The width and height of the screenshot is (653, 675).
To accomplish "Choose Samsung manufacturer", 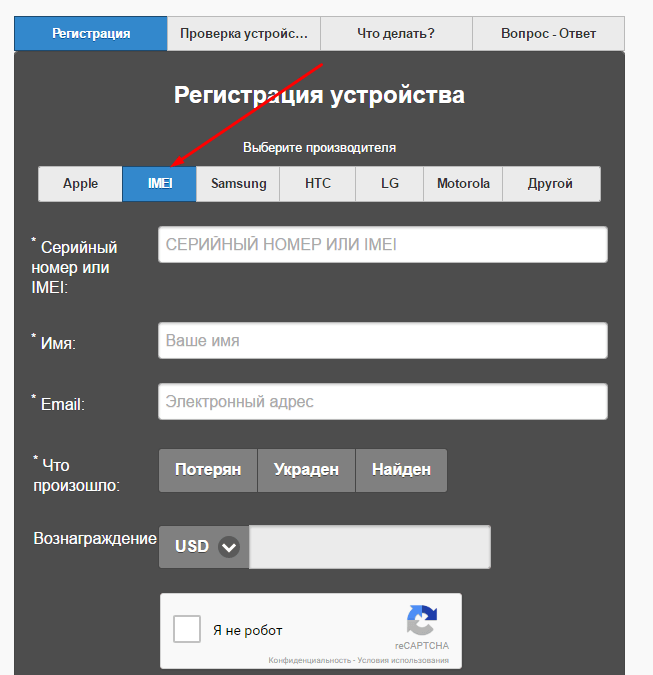I will point(238,184).
